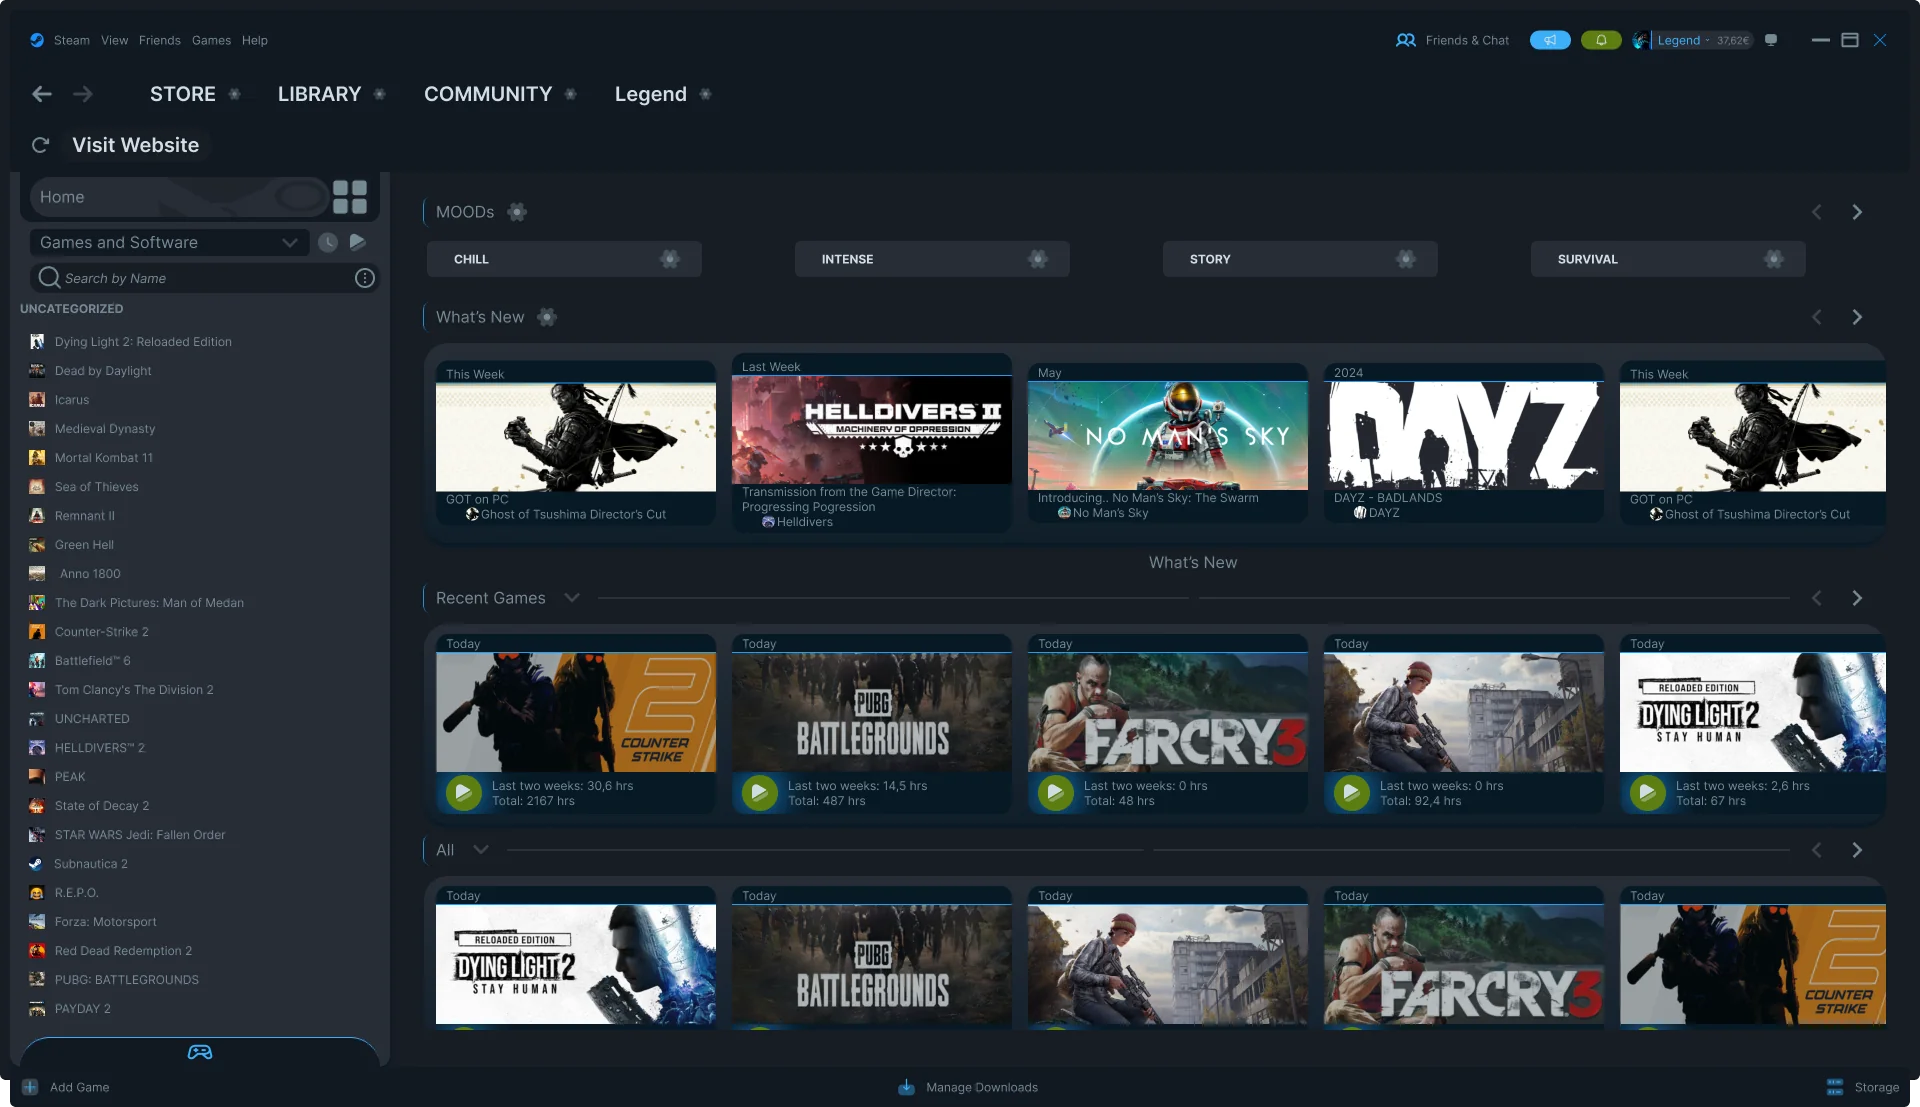
Task: Click the controller Big Picture icon in the sidebar
Action: [200, 1052]
